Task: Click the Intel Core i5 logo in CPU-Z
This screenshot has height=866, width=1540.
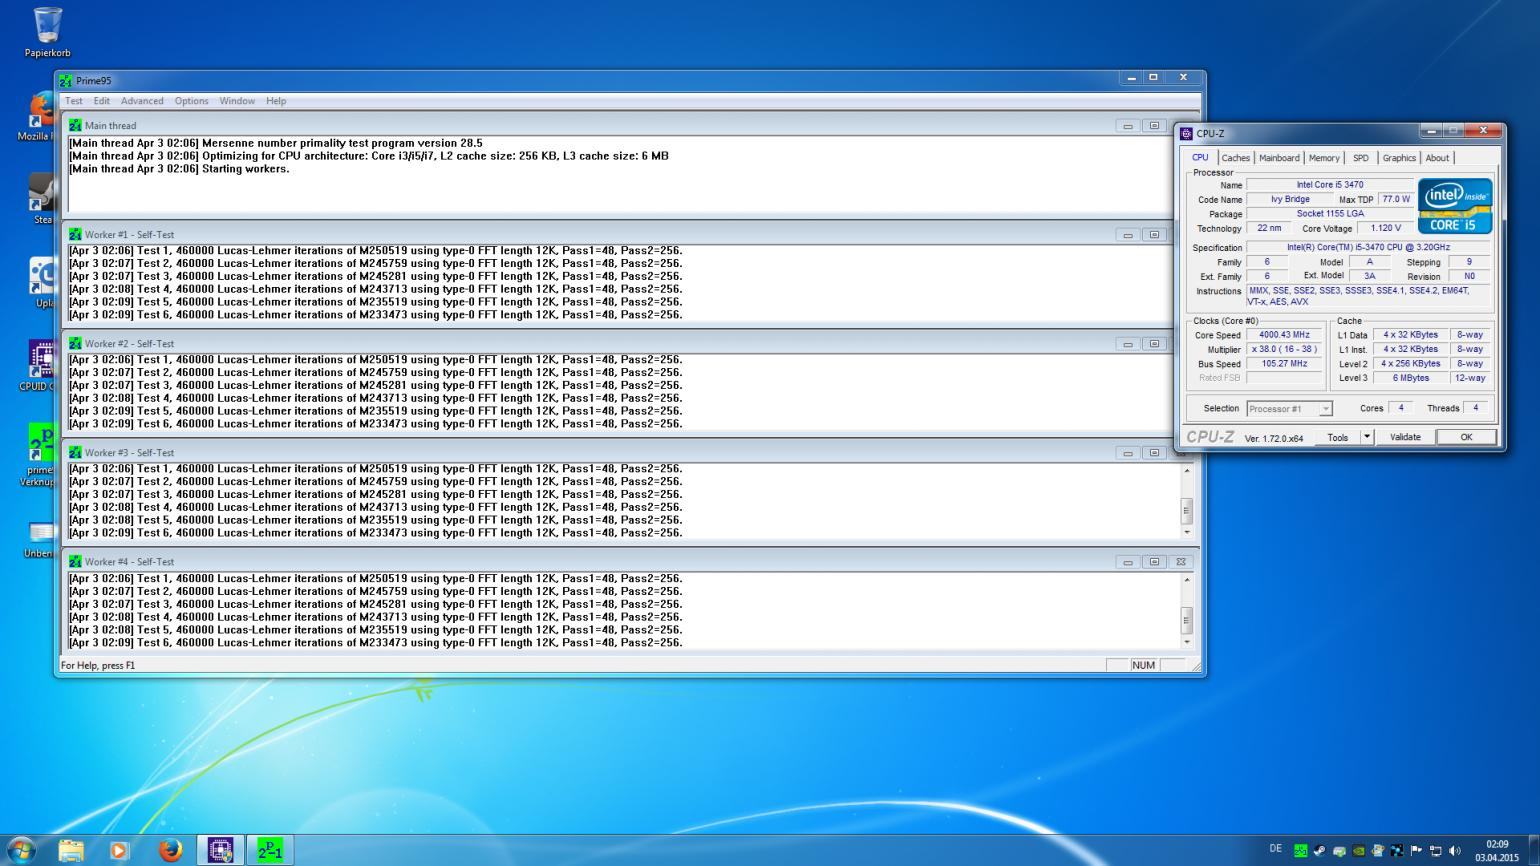Action: 1455,206
